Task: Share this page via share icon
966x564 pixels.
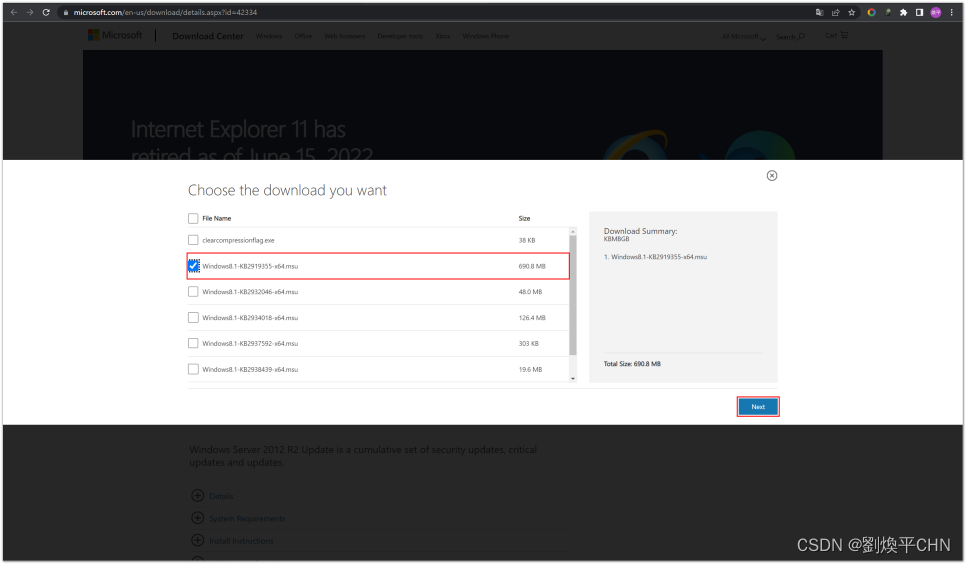Action: pos(835,12)
